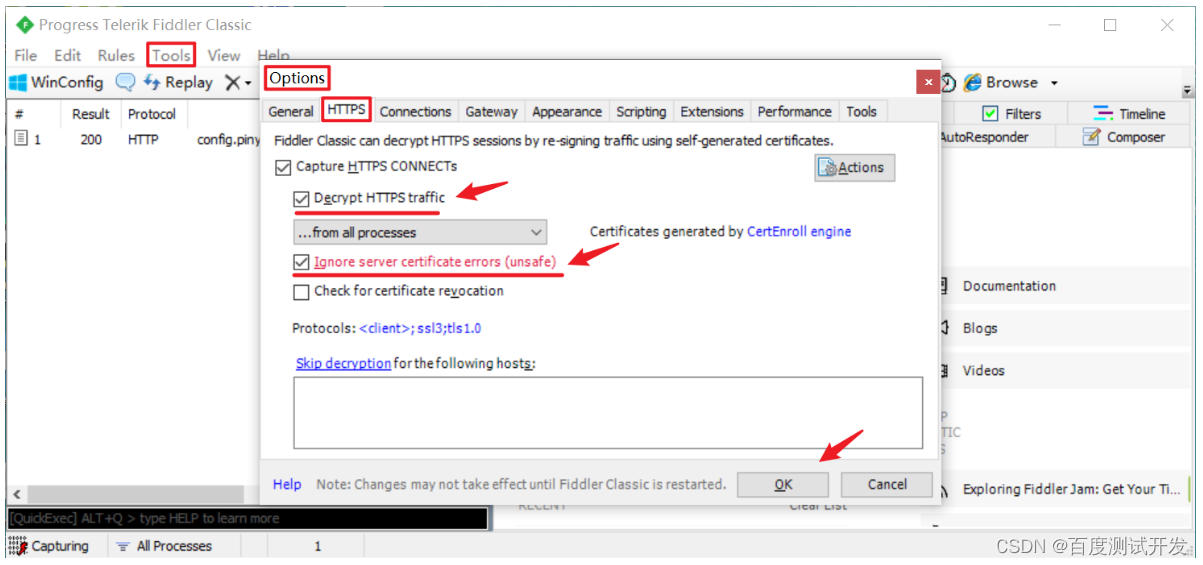Toggle Ignore server certificate errors checkbox

click(x=301, y=262)
